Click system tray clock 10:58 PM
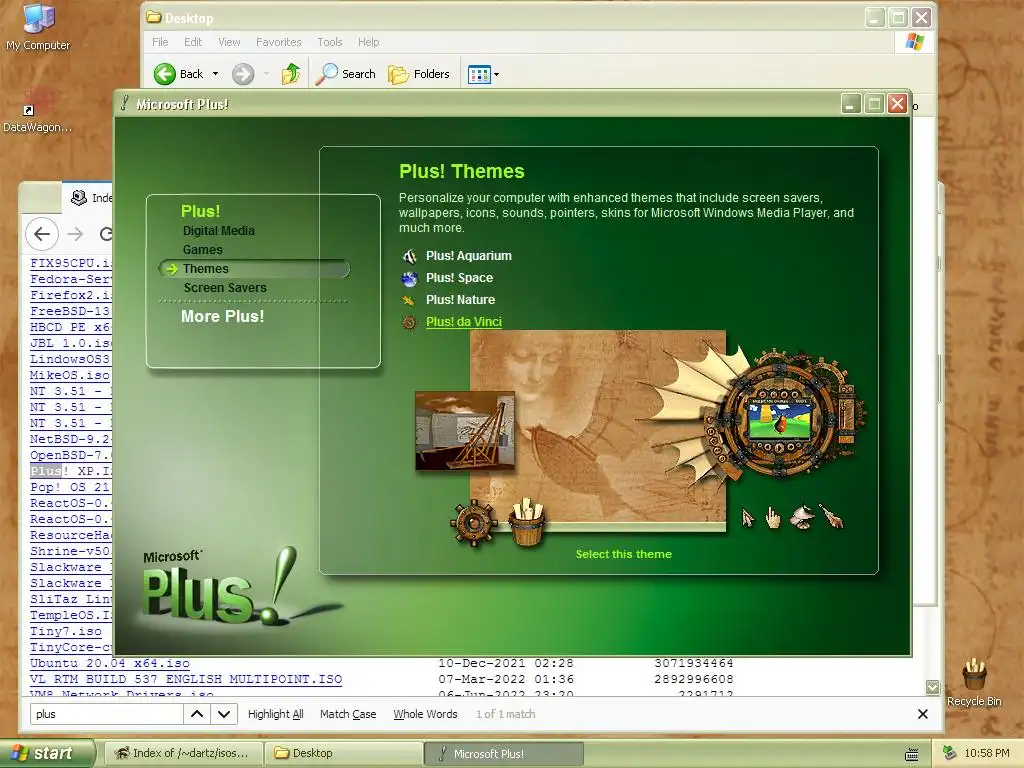Image resolution: width=1024 pixels, height=768 pixels. click(x=987, y=754)
